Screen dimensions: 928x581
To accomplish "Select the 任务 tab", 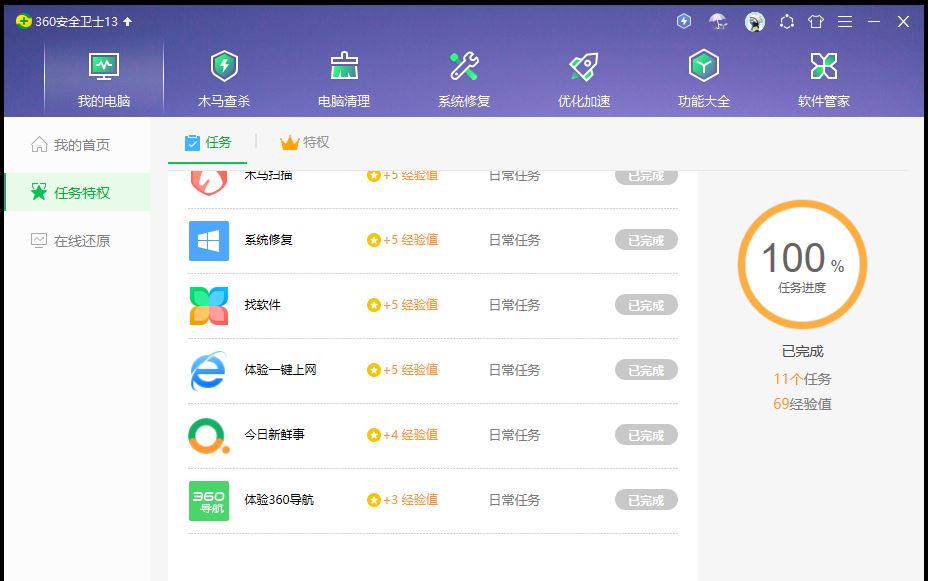I will [207, 142].
